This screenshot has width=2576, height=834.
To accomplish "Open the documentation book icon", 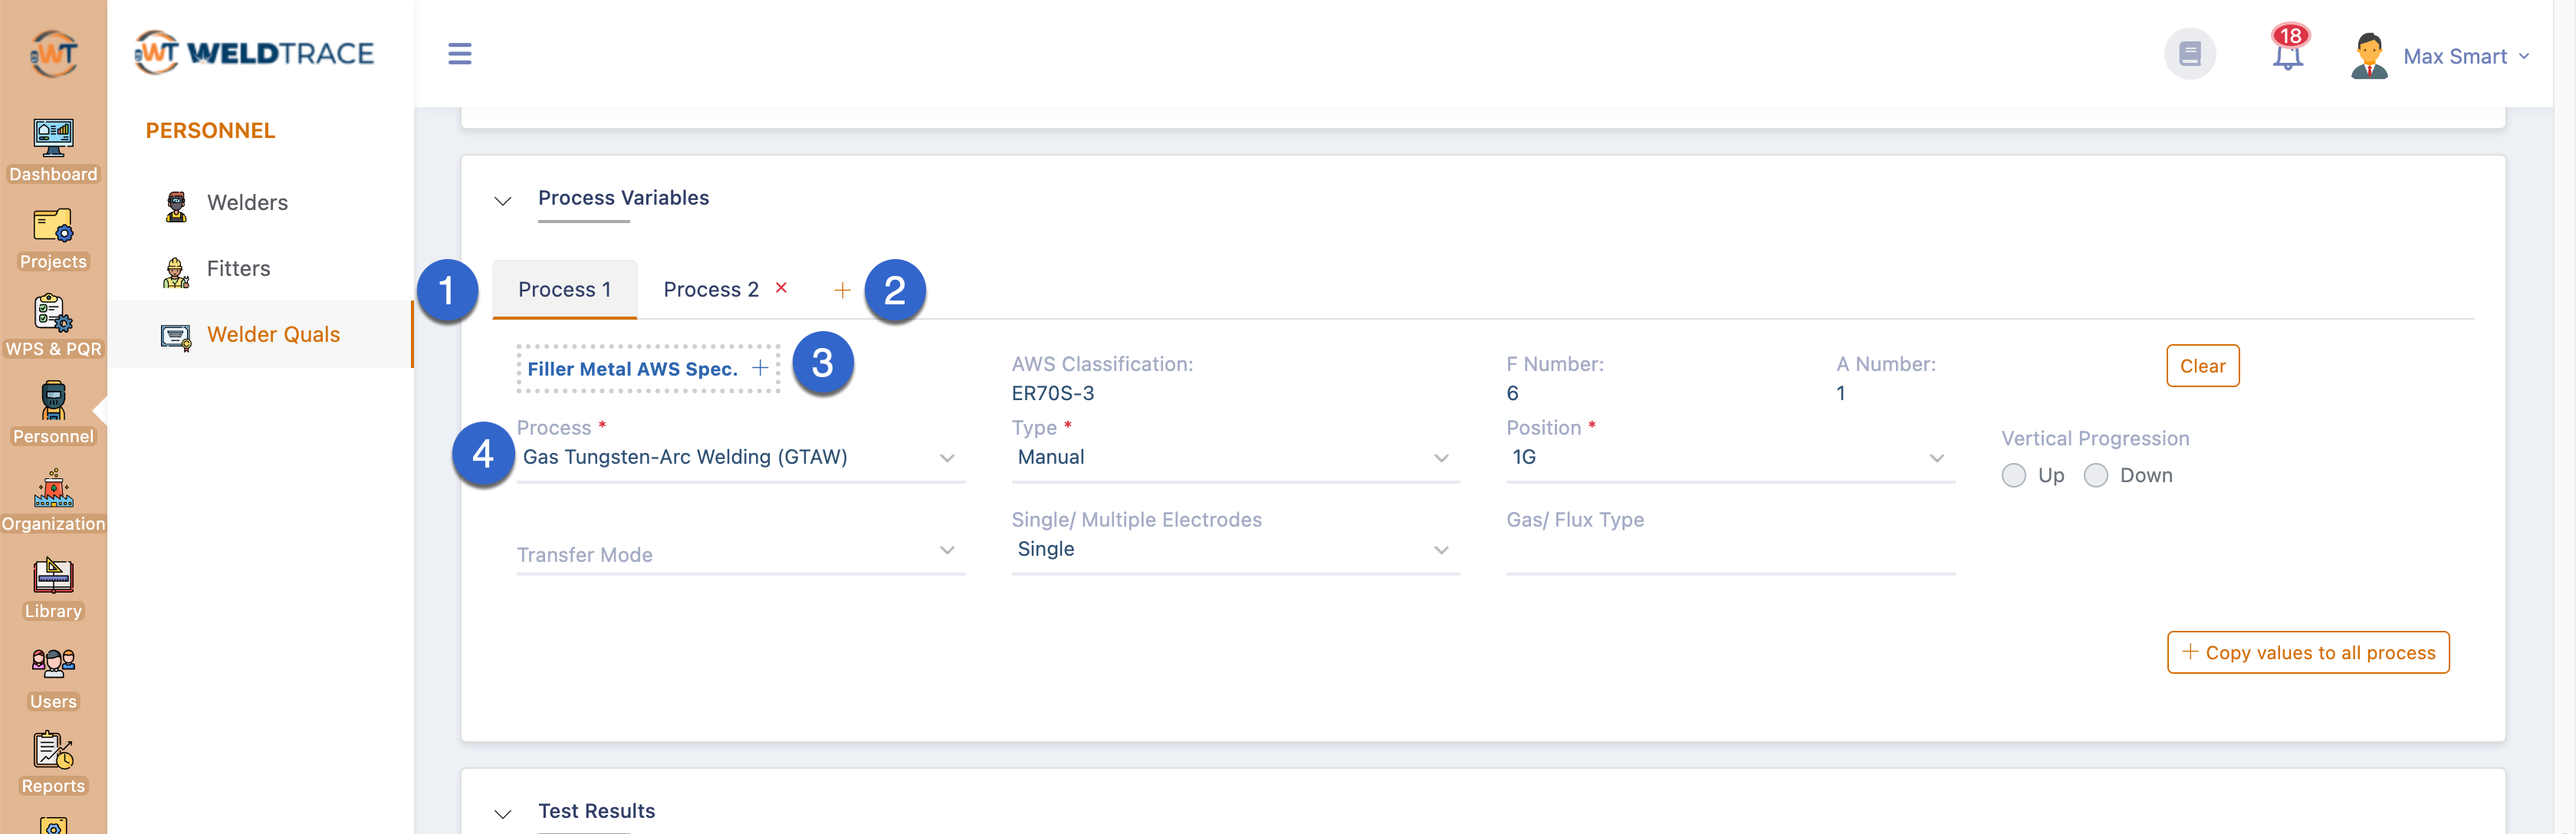I will pyautogui.click(x=2189, y=53).
